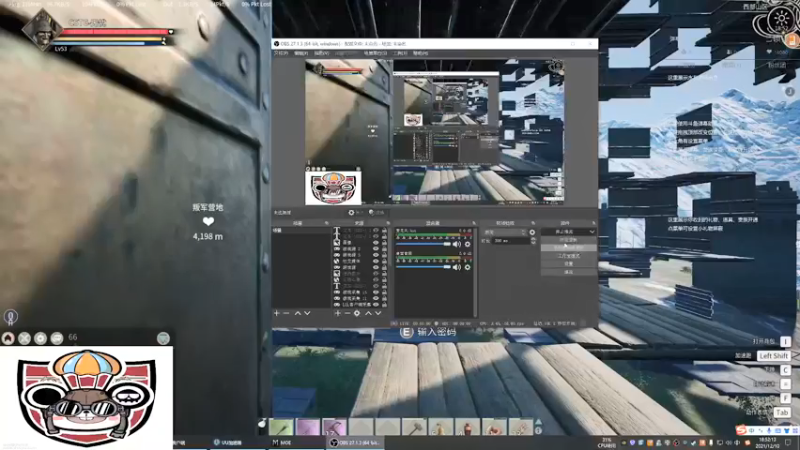The image size is (800, 450).
Task: Click the 桌面音频 volume slider
Action: [423, 267]
